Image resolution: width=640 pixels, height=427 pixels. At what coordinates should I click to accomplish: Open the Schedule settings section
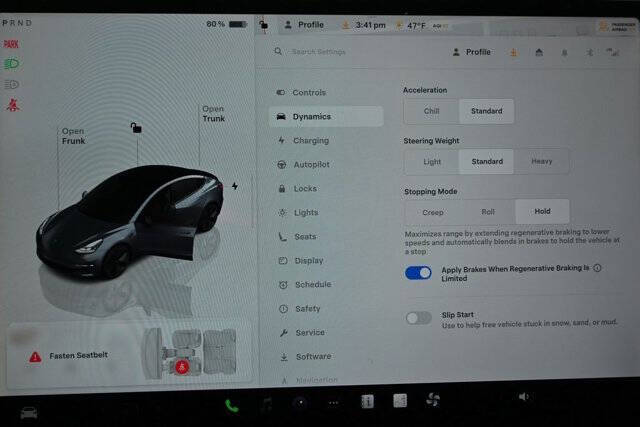329,285
